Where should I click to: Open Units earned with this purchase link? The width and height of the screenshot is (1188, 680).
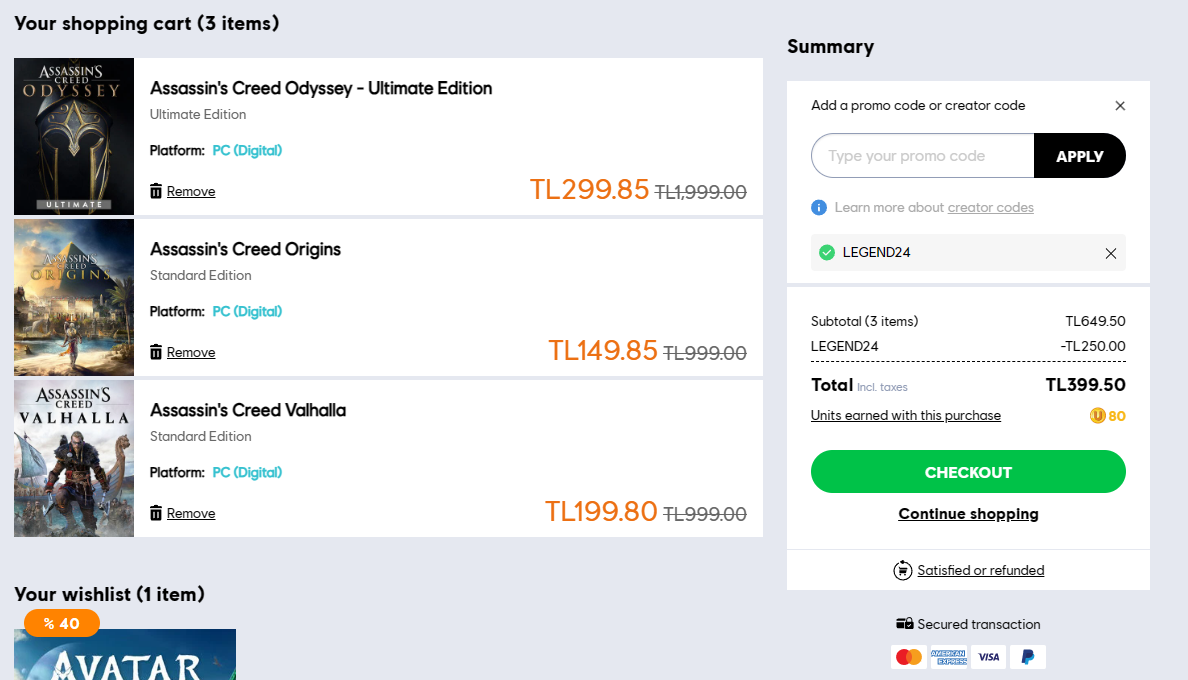[x=905, y=416]
